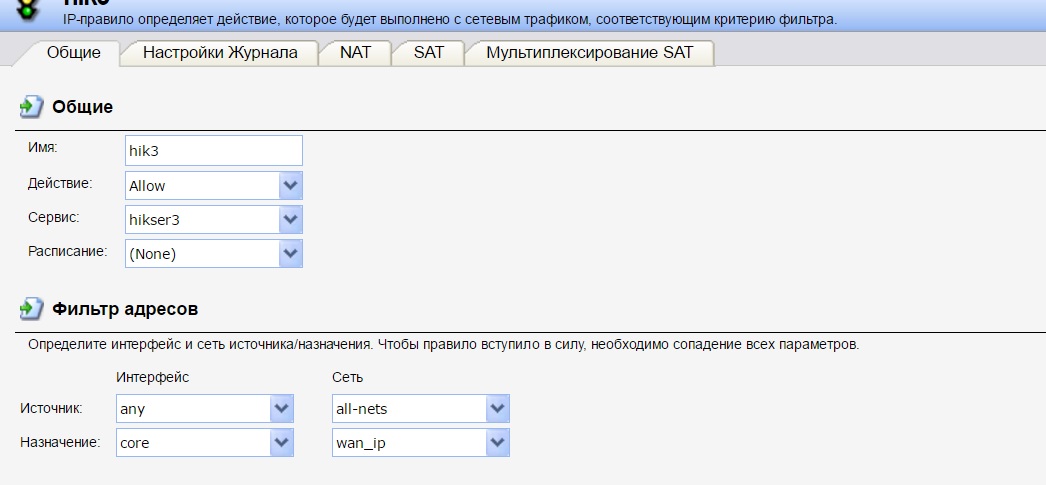The width and height of the screenshot is (1046, 485).
Task: Select the Общие tab
Action: pyautogui.click(x=74, y=53)
